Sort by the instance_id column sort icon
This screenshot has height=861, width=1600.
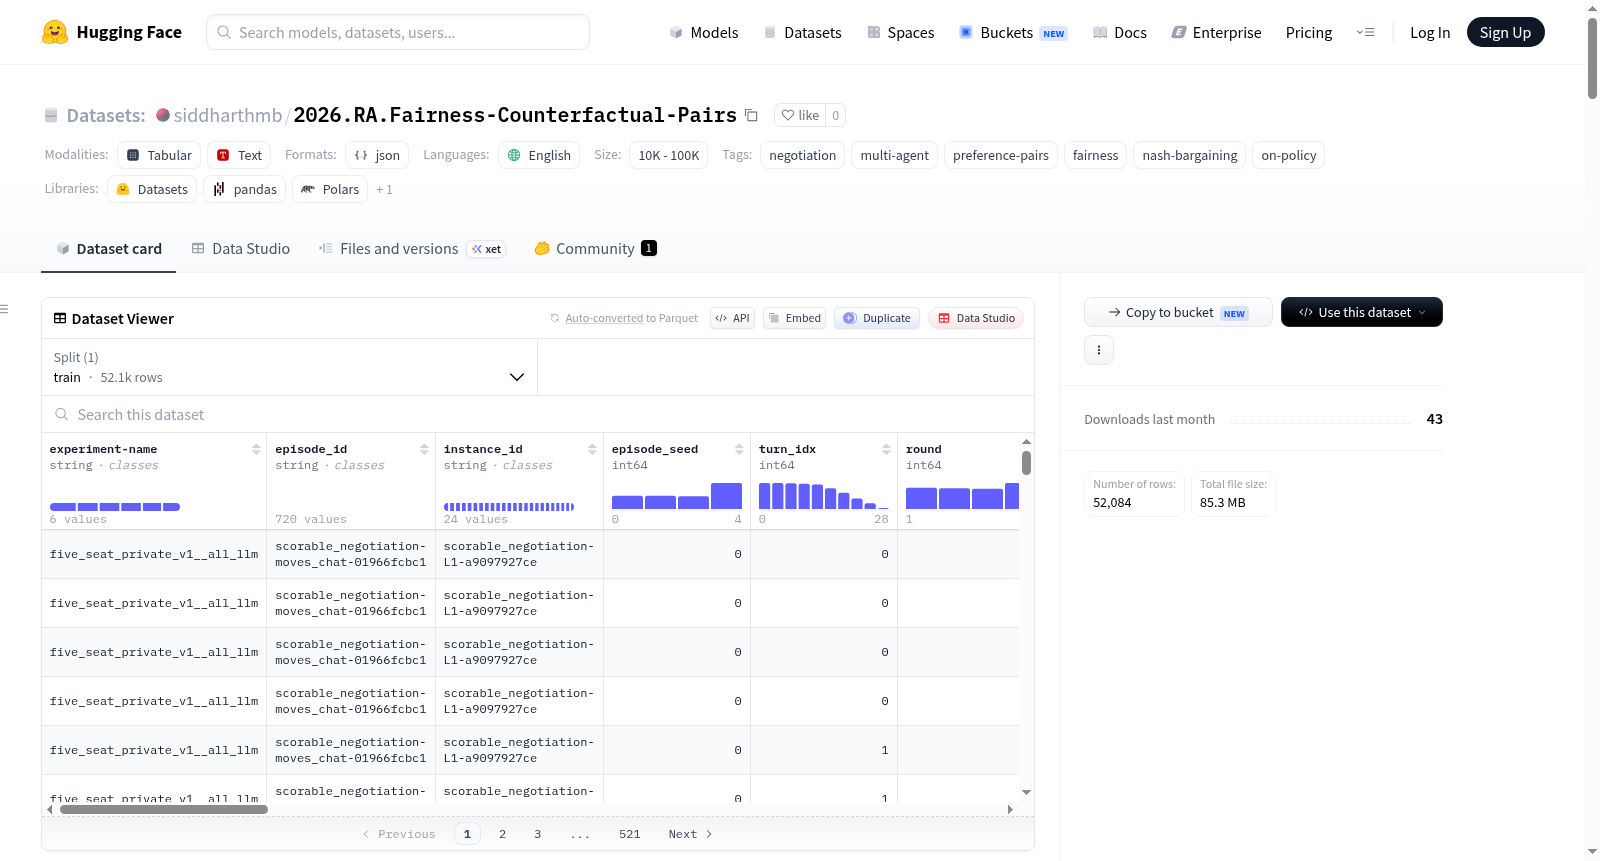coord(593,449)
